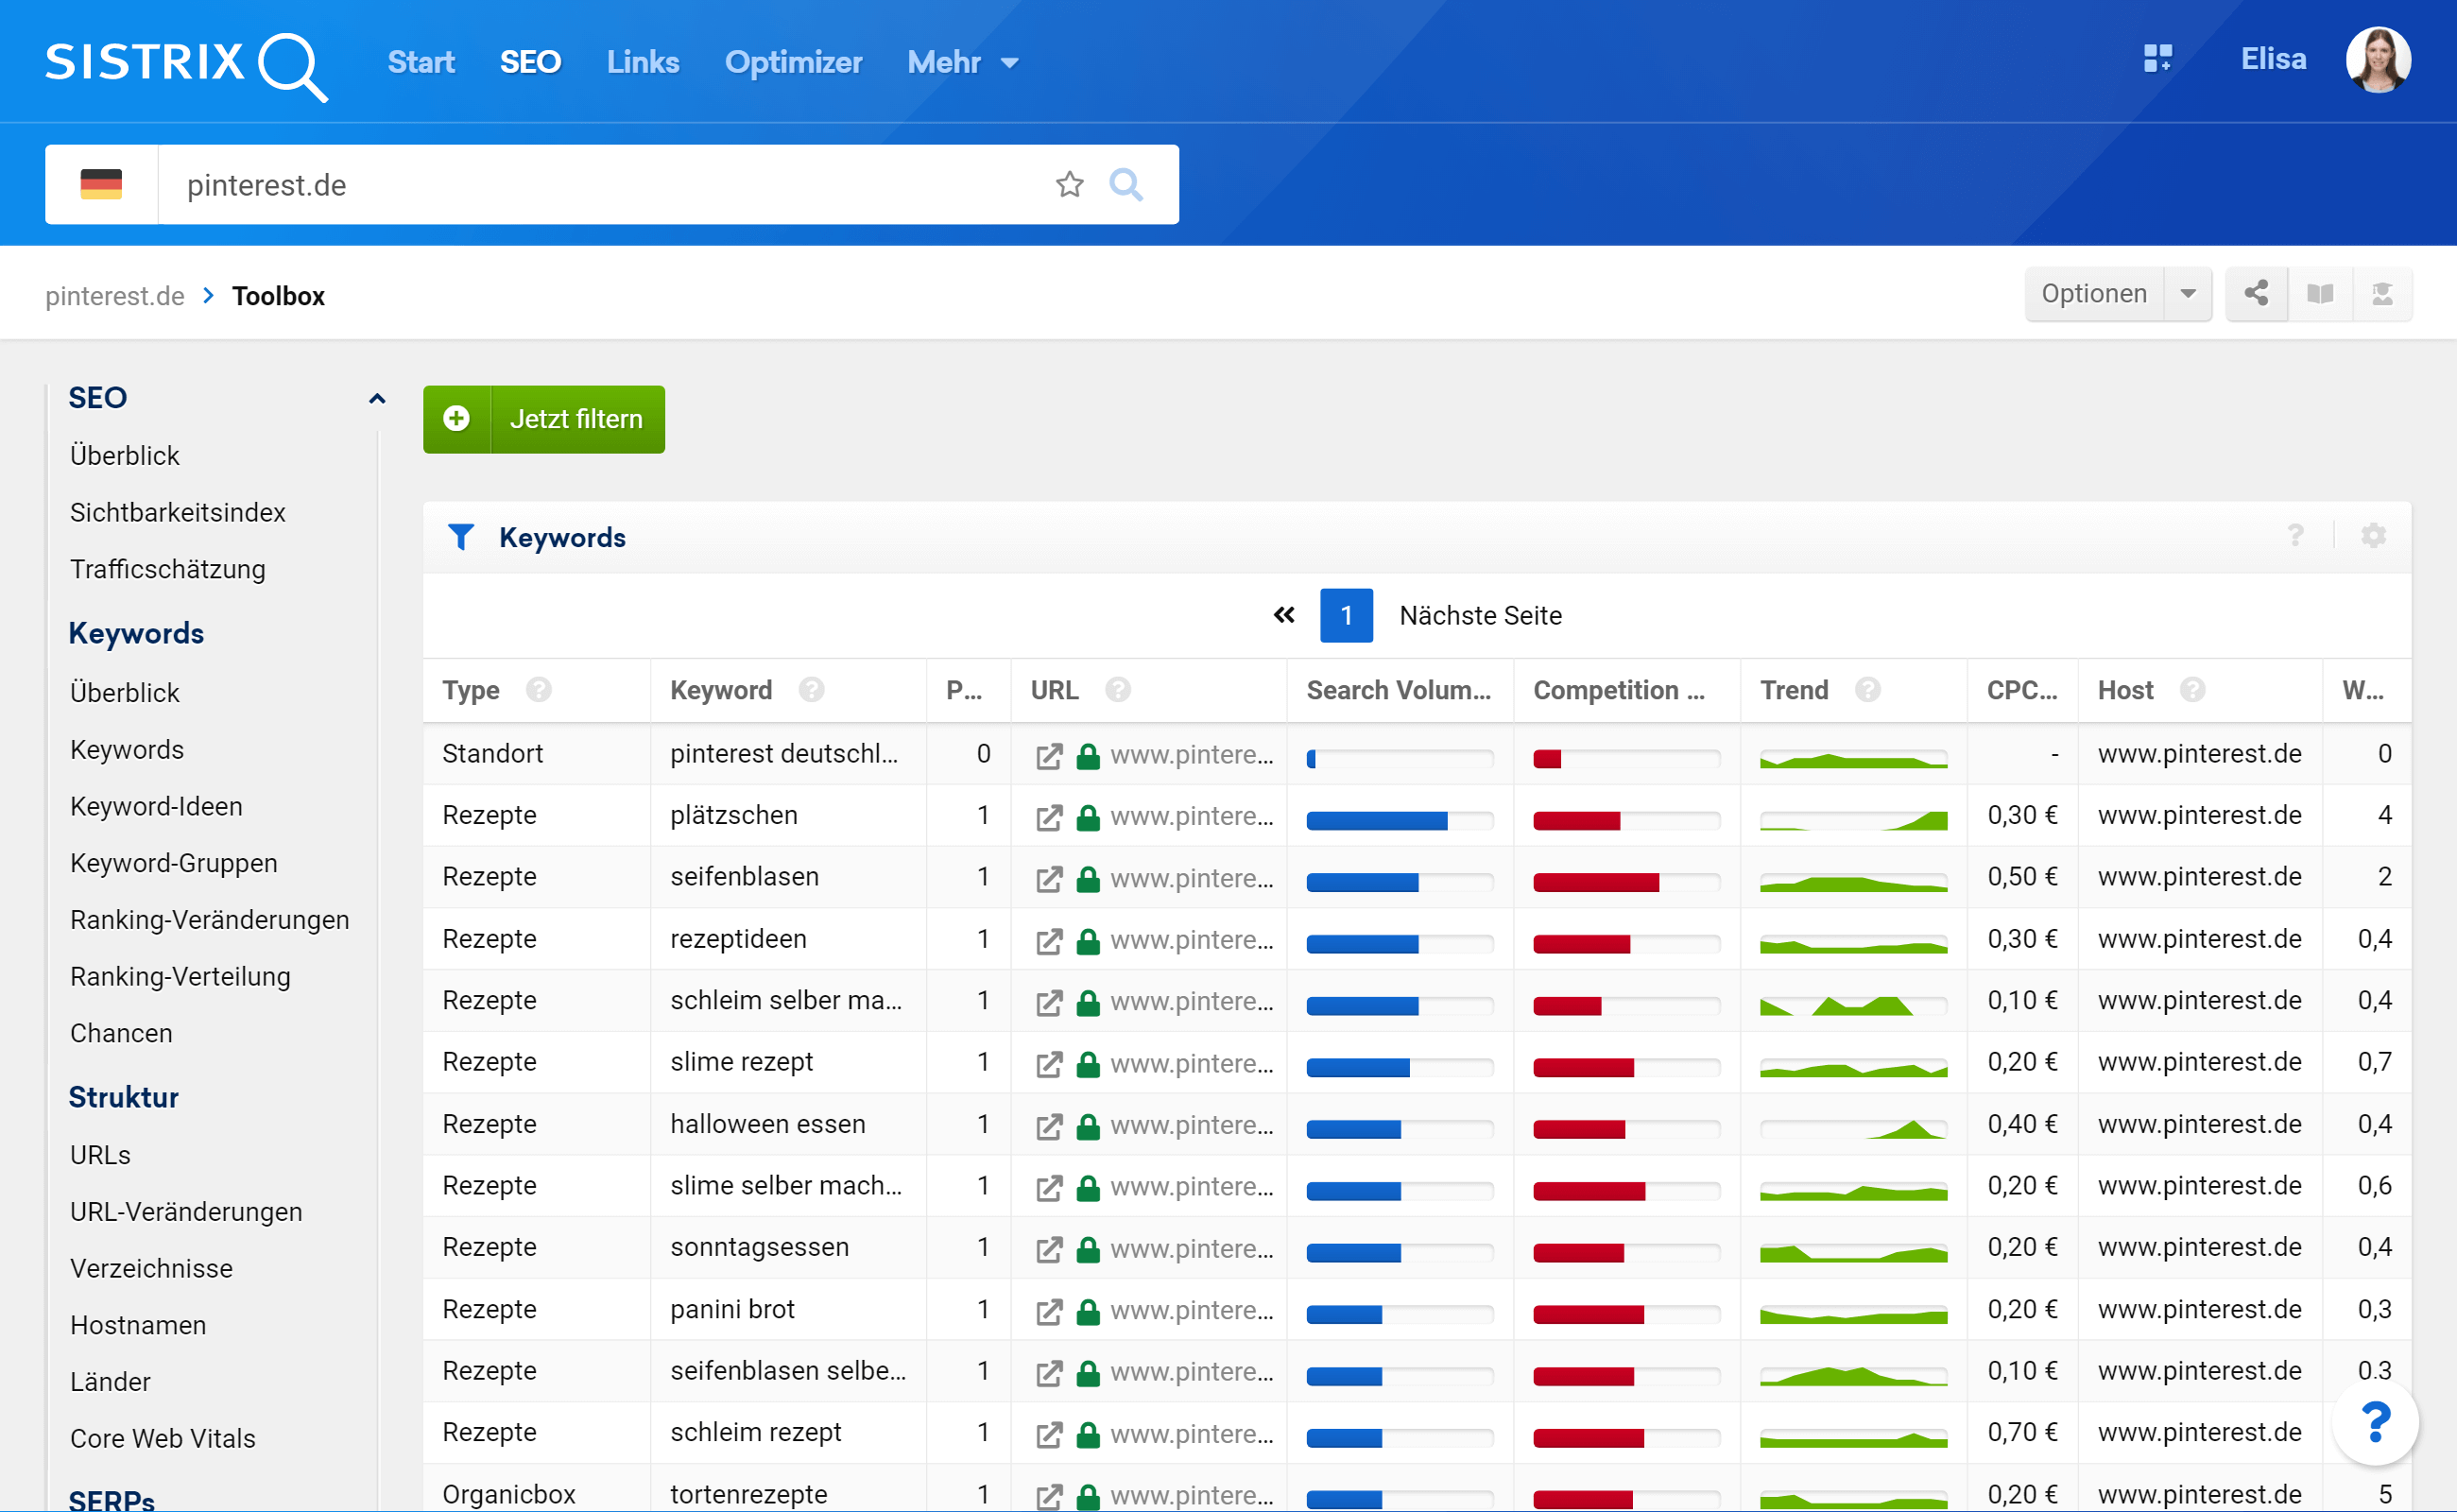Open the apps grid icon near Elisa
This screenshot has height=1512, width=2457.
click(x=2157, y=58)
